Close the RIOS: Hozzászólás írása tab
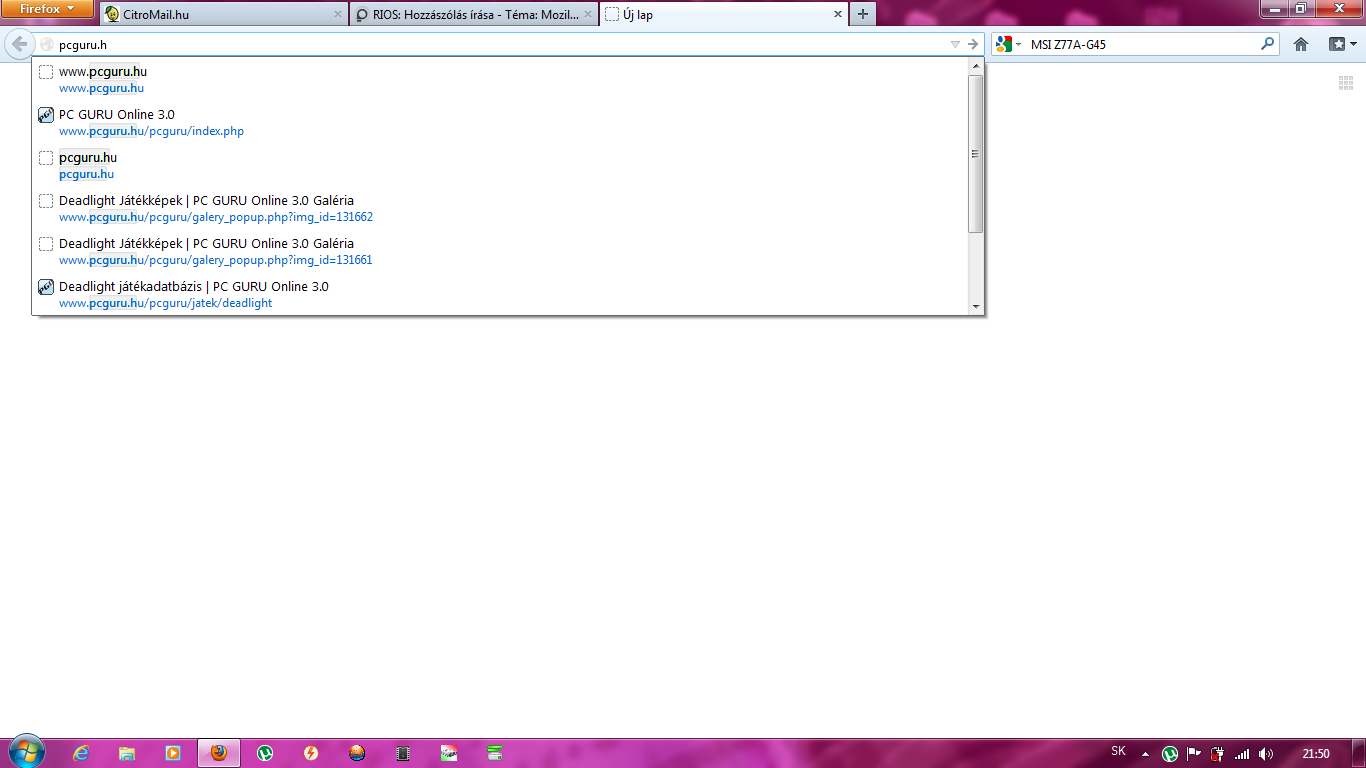This screenshot has width=1366, height=768. point(587,15)
